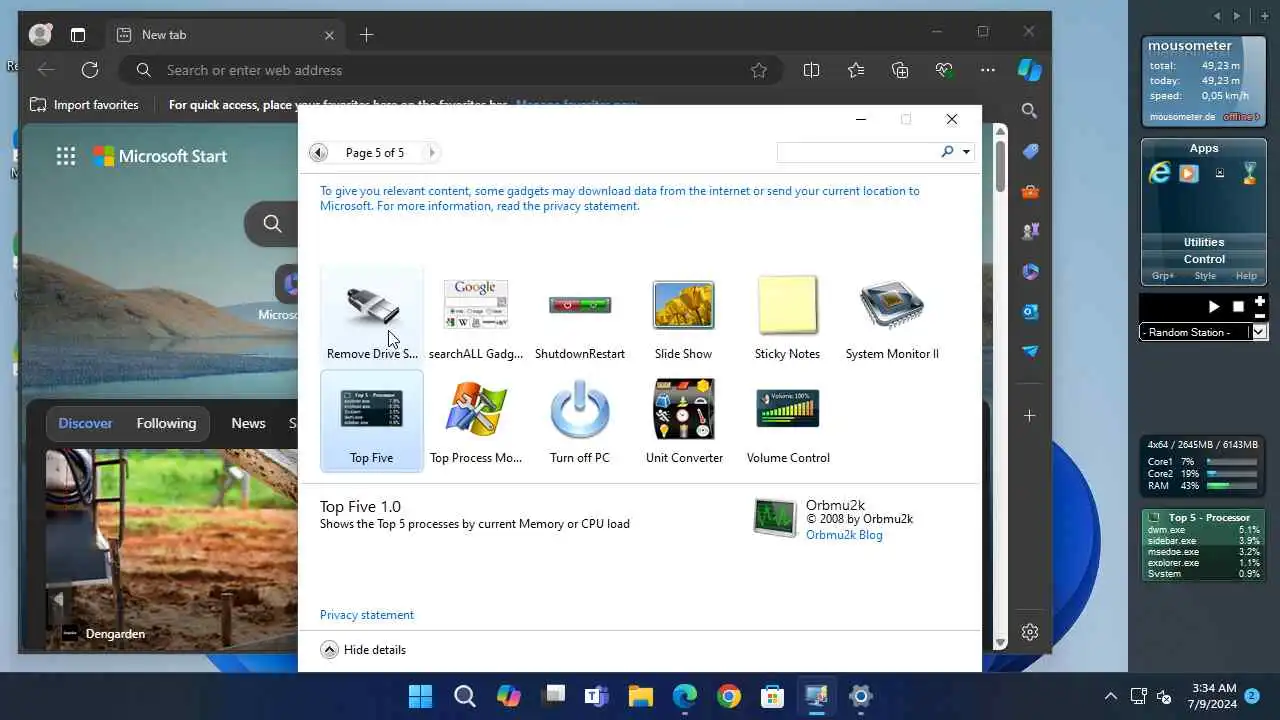Switch to the Discover feed tab

85,423
